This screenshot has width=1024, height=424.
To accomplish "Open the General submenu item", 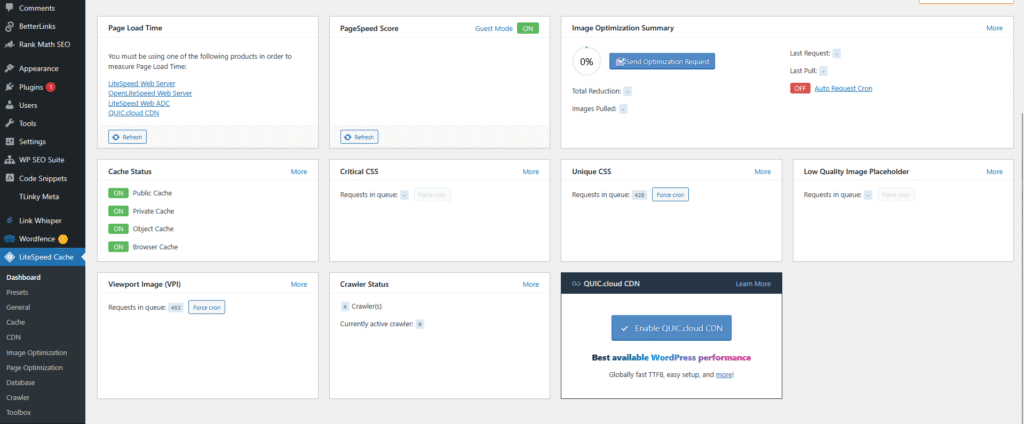I will click(x=18, y=307).
